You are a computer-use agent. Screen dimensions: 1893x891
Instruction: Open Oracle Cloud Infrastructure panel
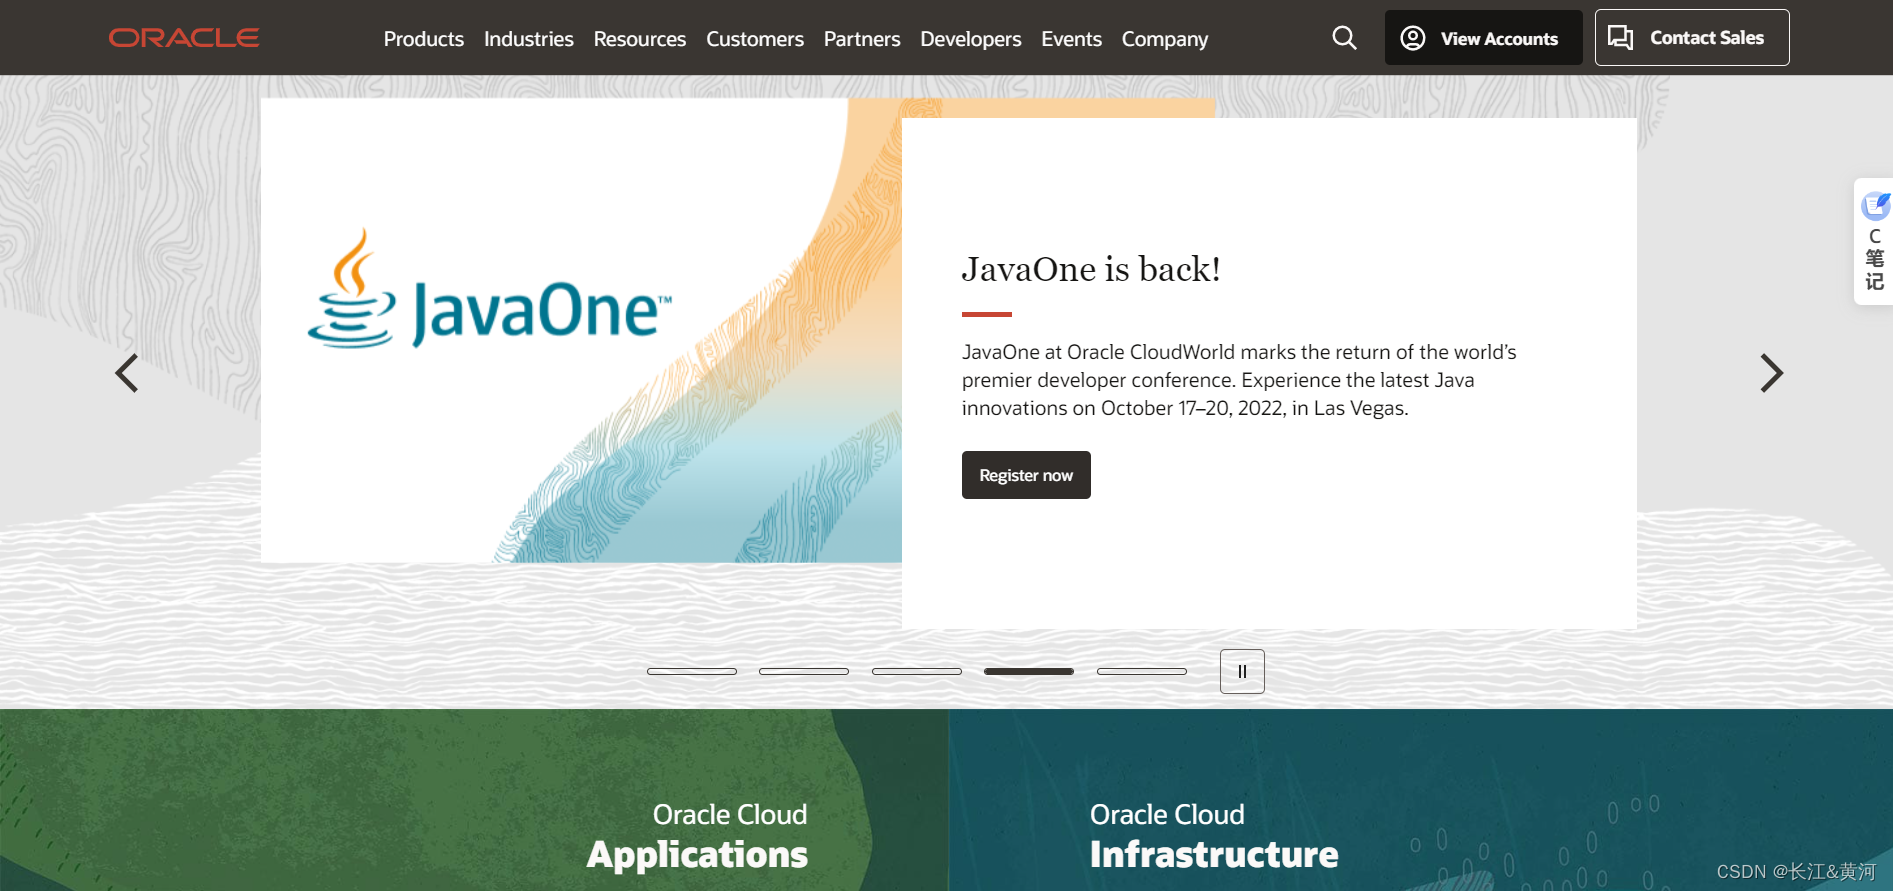coord(1420,800)
